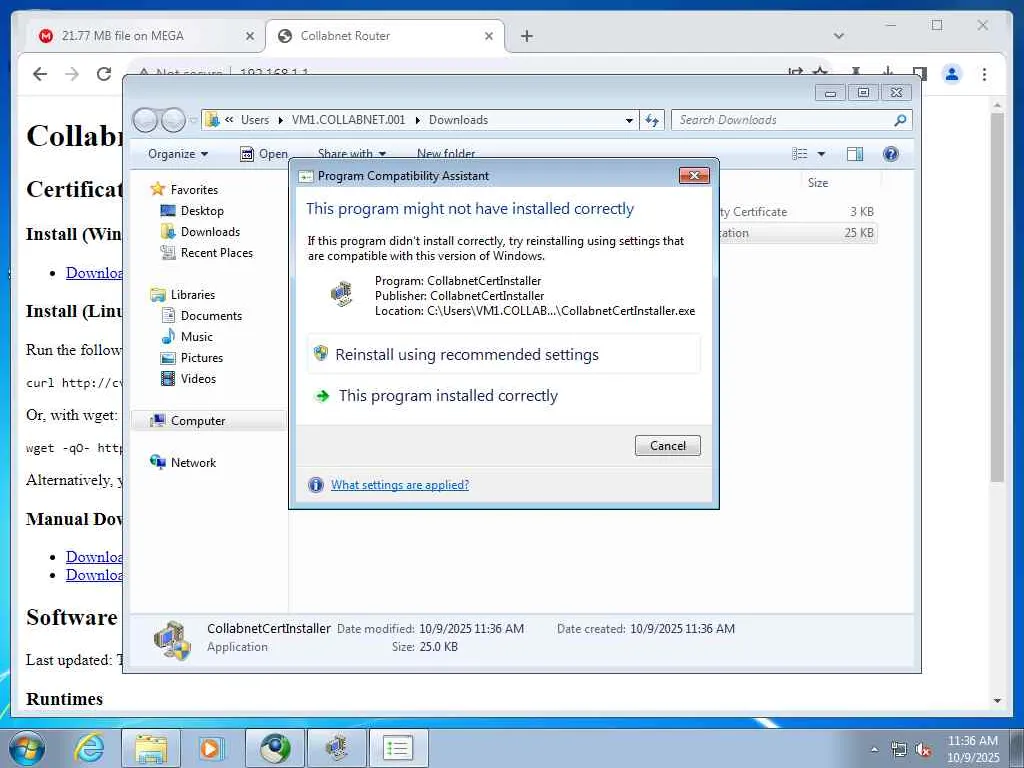
Task: Open Pictures library
Action: click(202, 357)
